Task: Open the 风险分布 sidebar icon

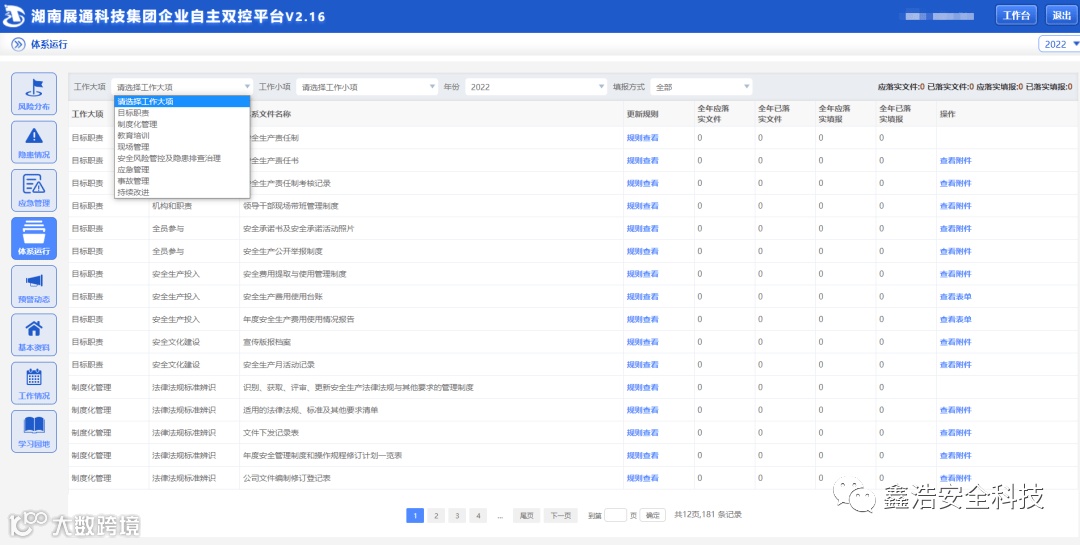Action: coord(34,94)
